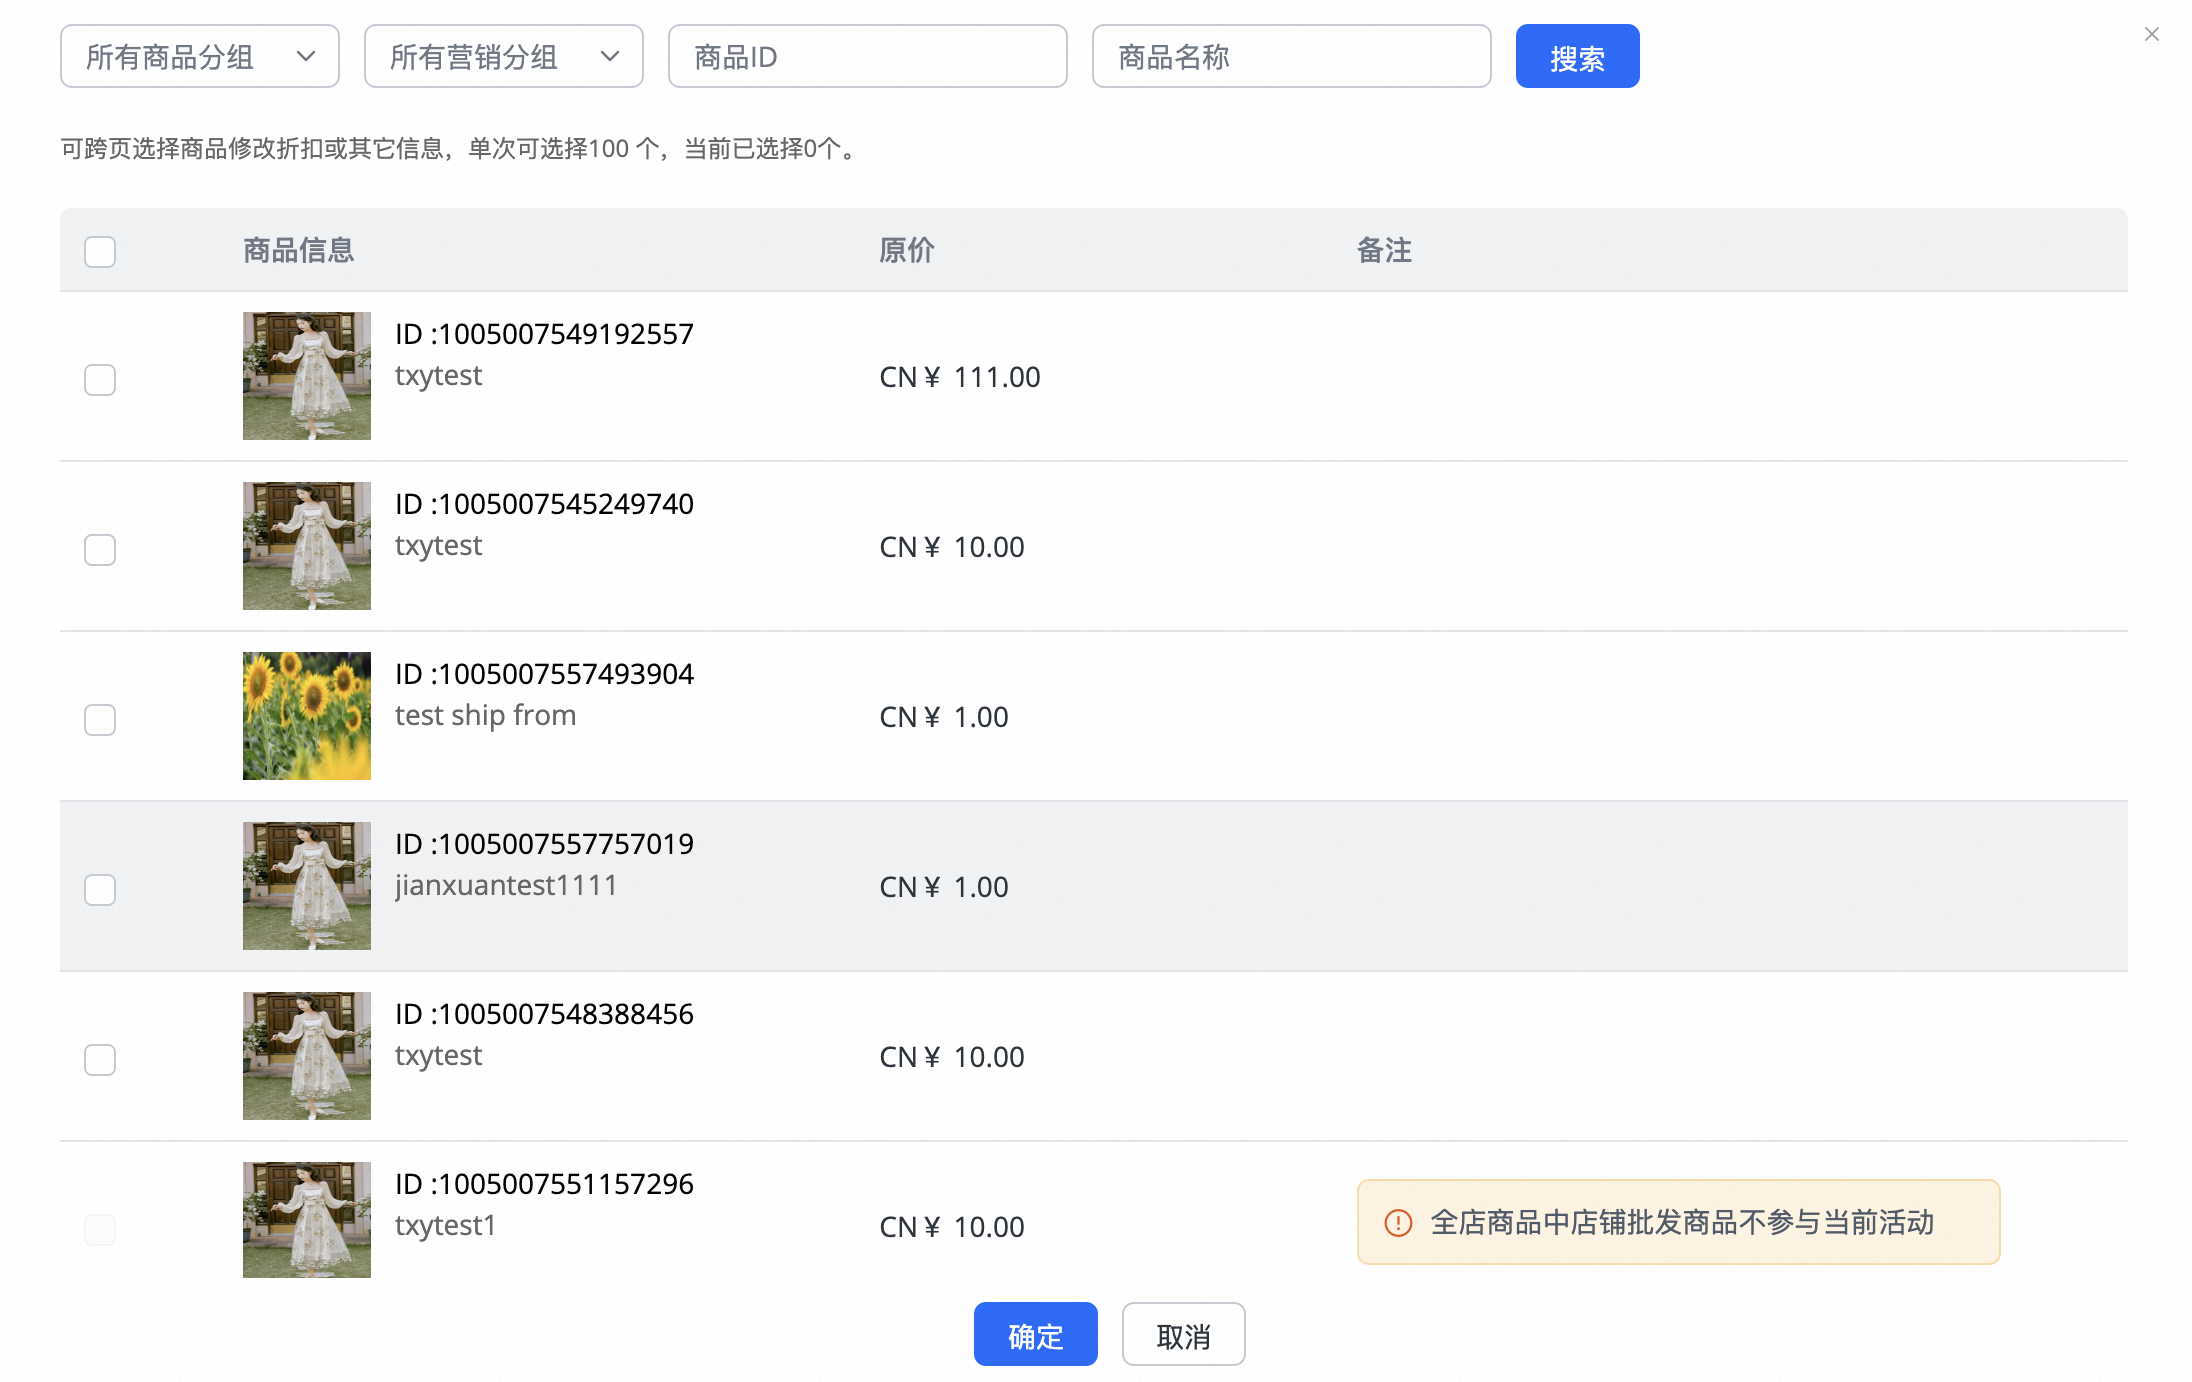Open thumbnail of product 1005007545249740
This screenshot has height=1382, width=2192.
307,546
